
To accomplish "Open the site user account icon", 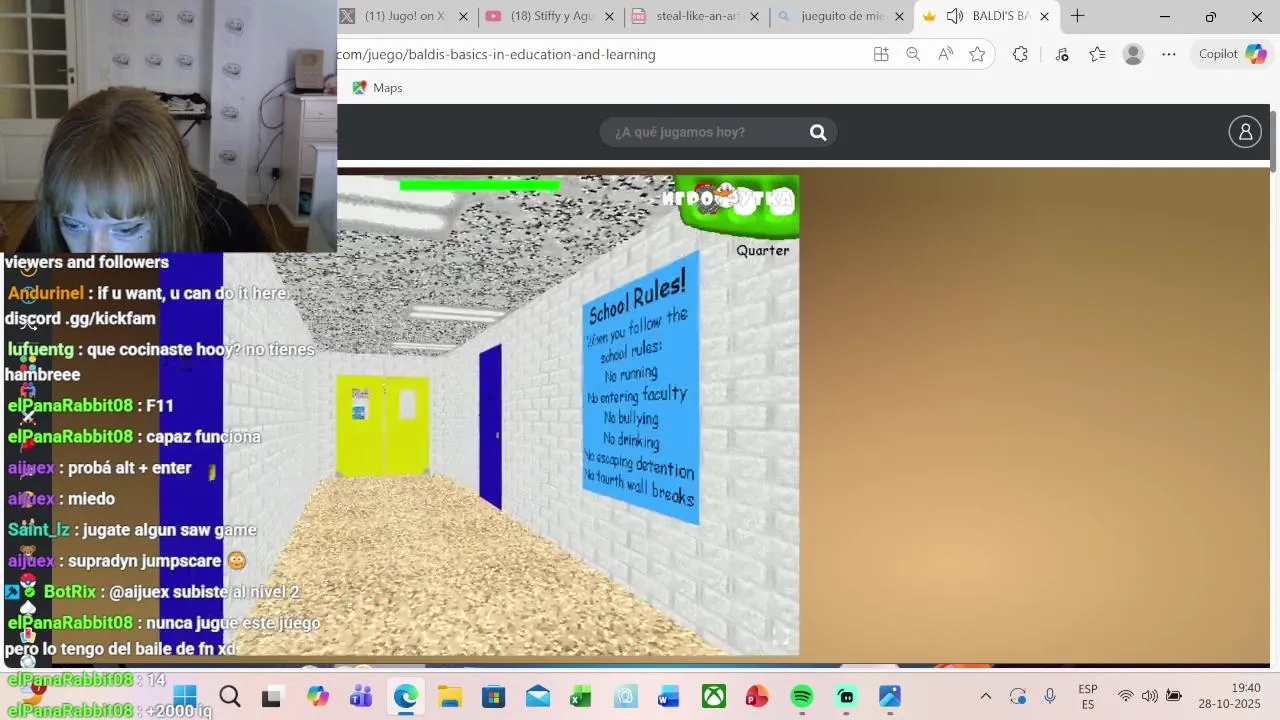I will coord(1245,131).
